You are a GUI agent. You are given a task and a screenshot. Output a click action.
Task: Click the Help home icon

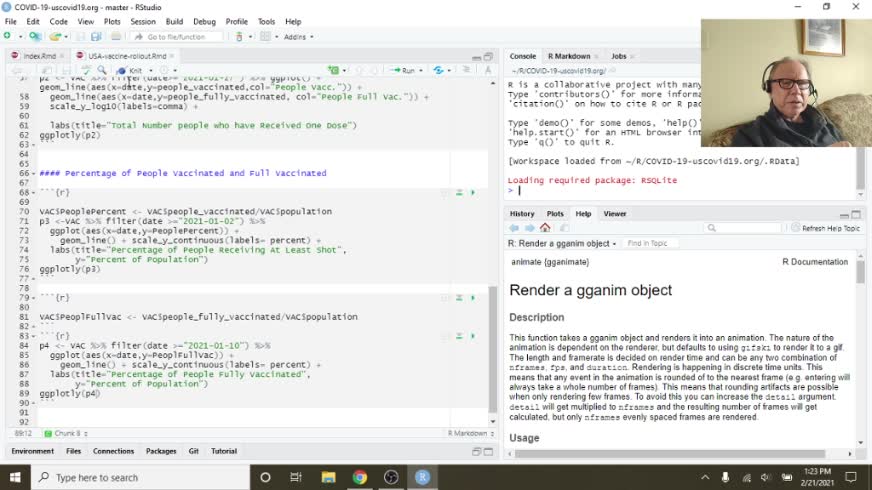pyautogui.click(x=545, y=228)
